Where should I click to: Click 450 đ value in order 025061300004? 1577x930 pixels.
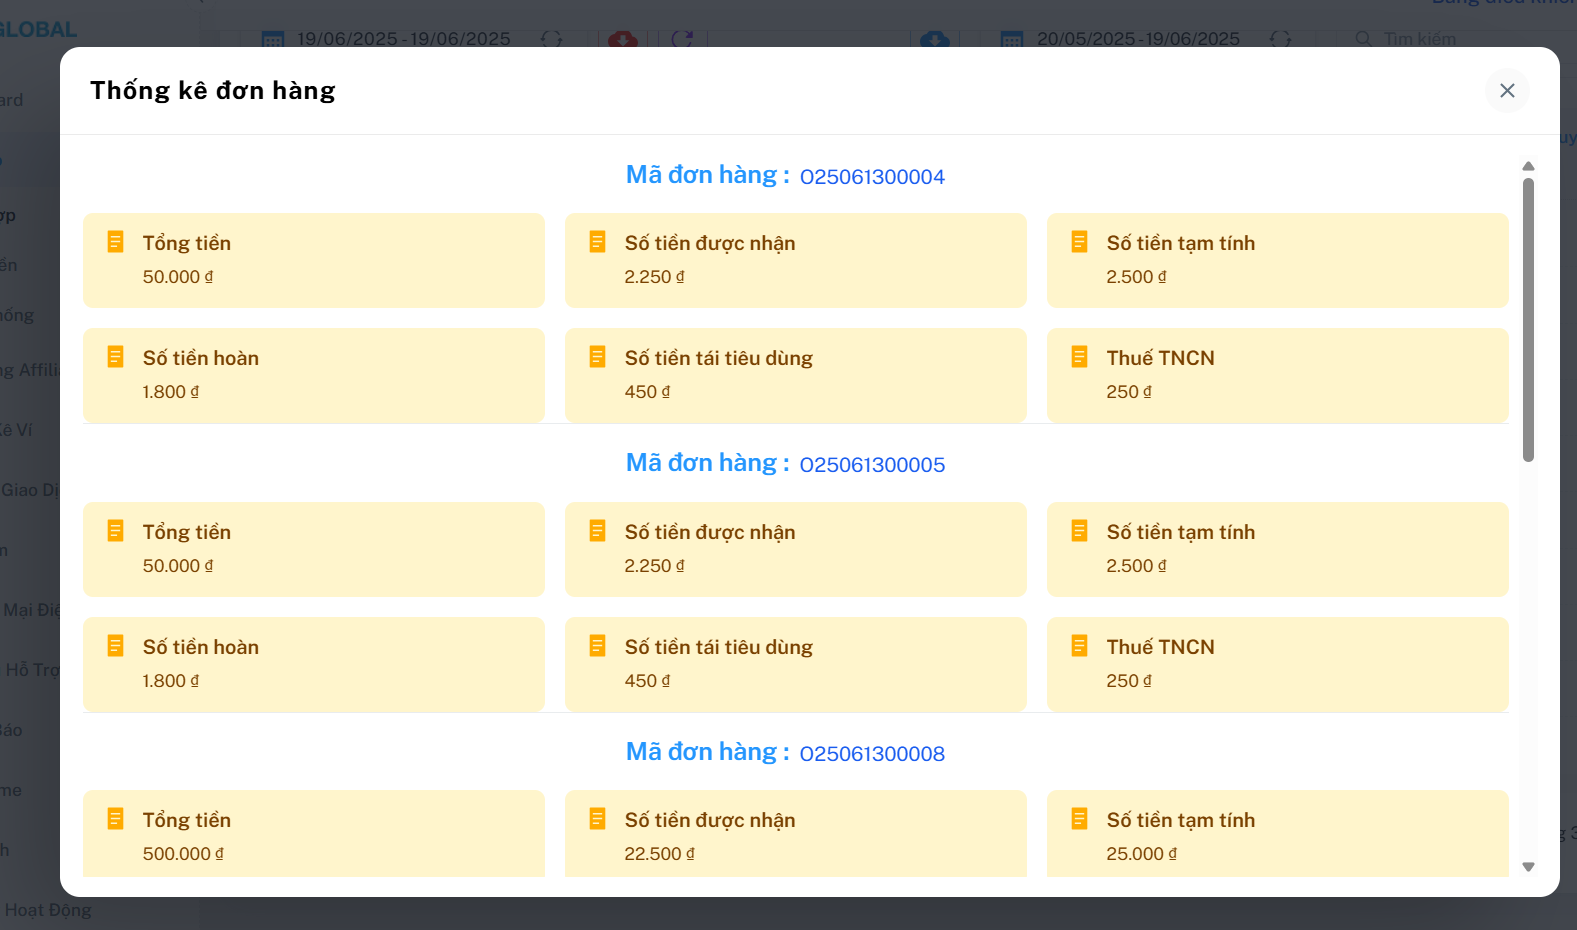[647, 392]
